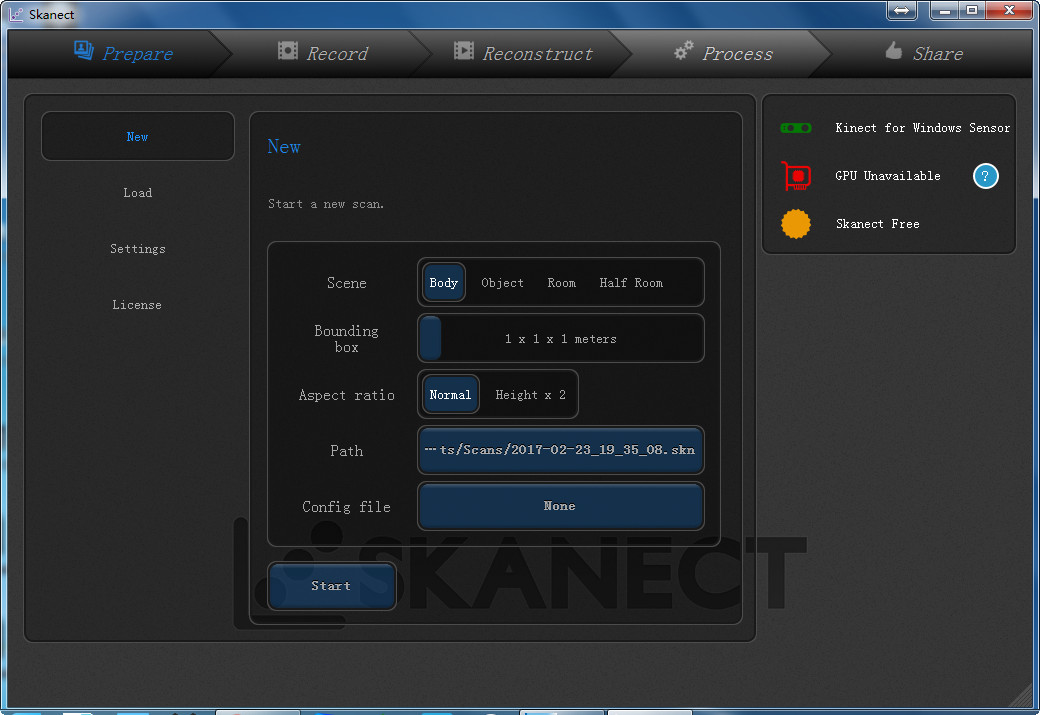1040x715 pixels.
Task: Open GPU help question mark
Action: (x=985, y=176)
